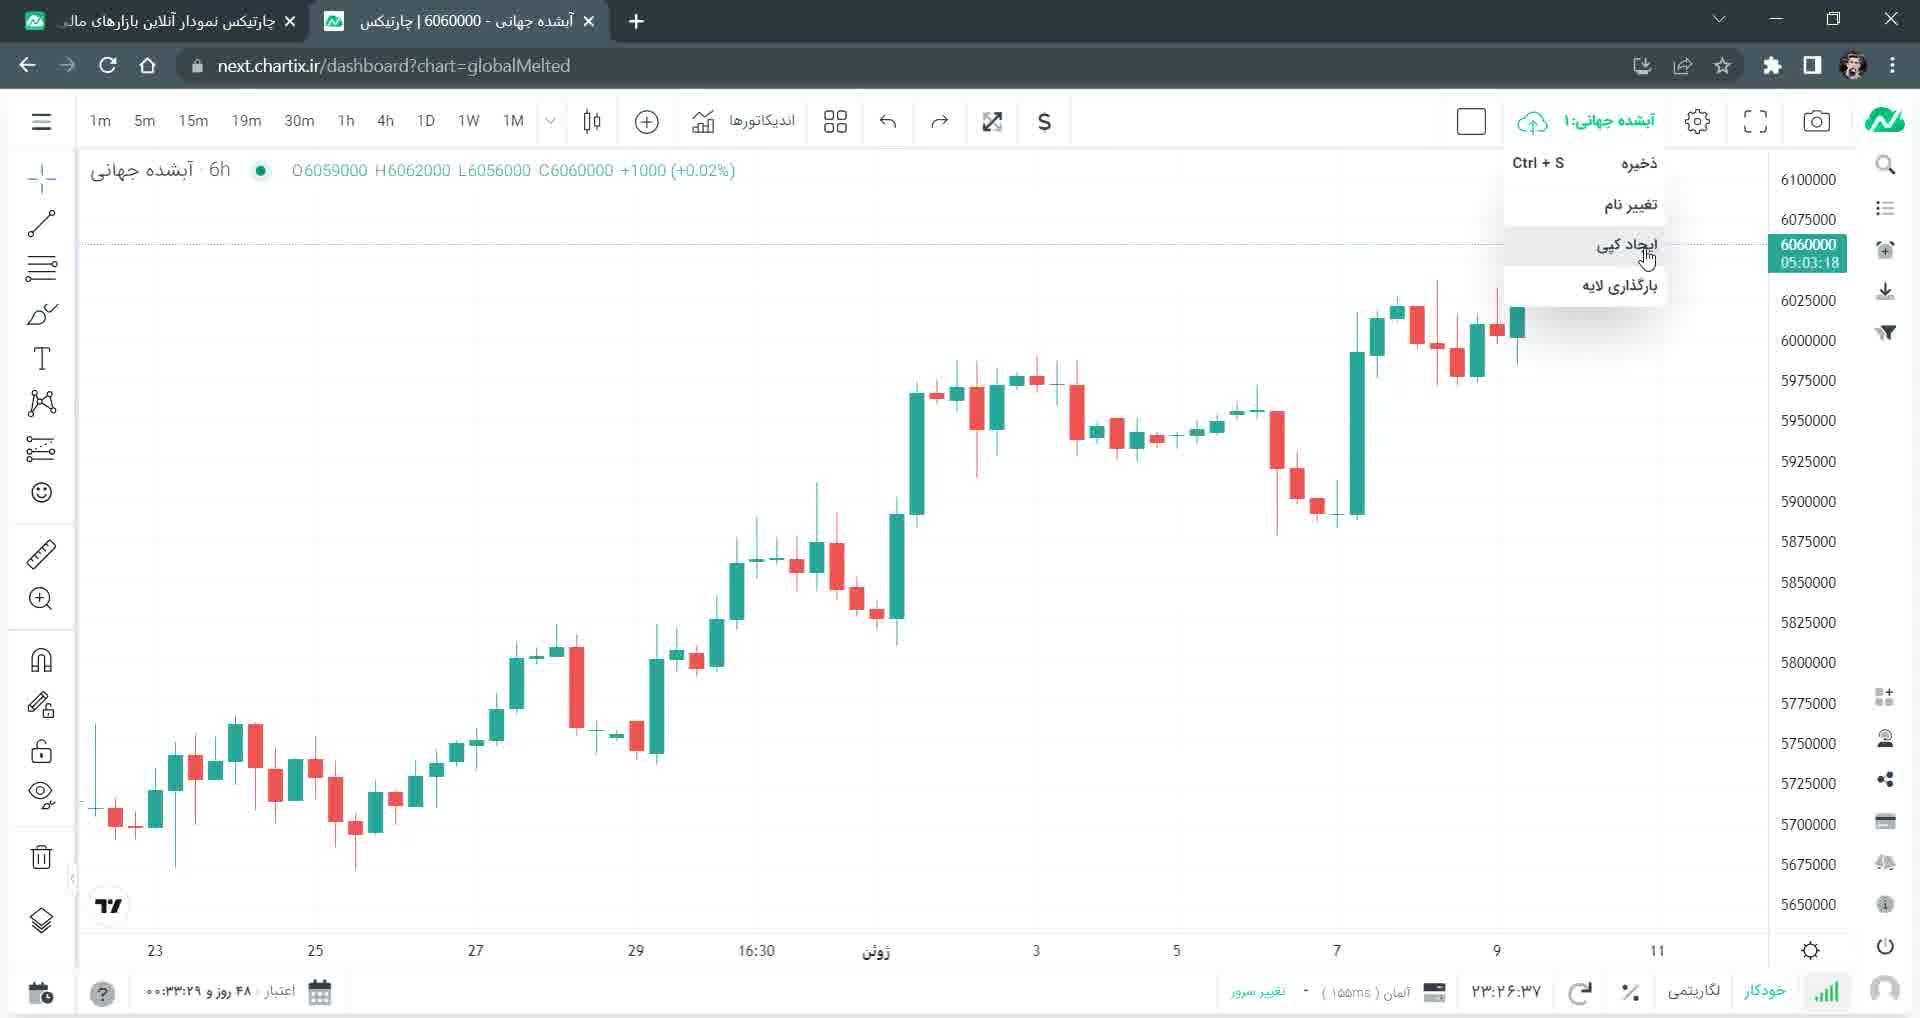Select the trend line drawing tool

pyautogui.click(x=41, y=224)
